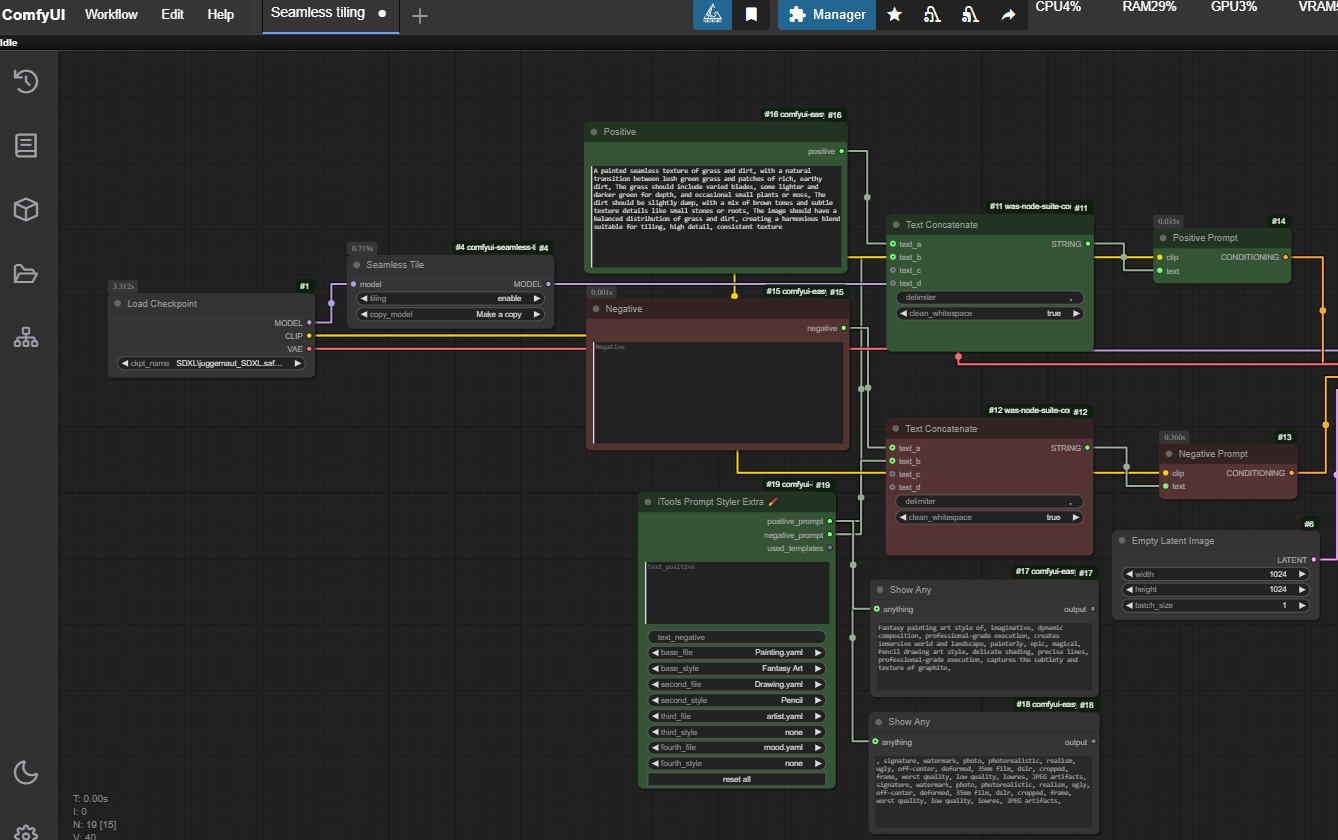This screenshot has width=1338, height=840.
Task: Toggle tiling setting on Seamless Tile node
Action: tap(450, 298)
